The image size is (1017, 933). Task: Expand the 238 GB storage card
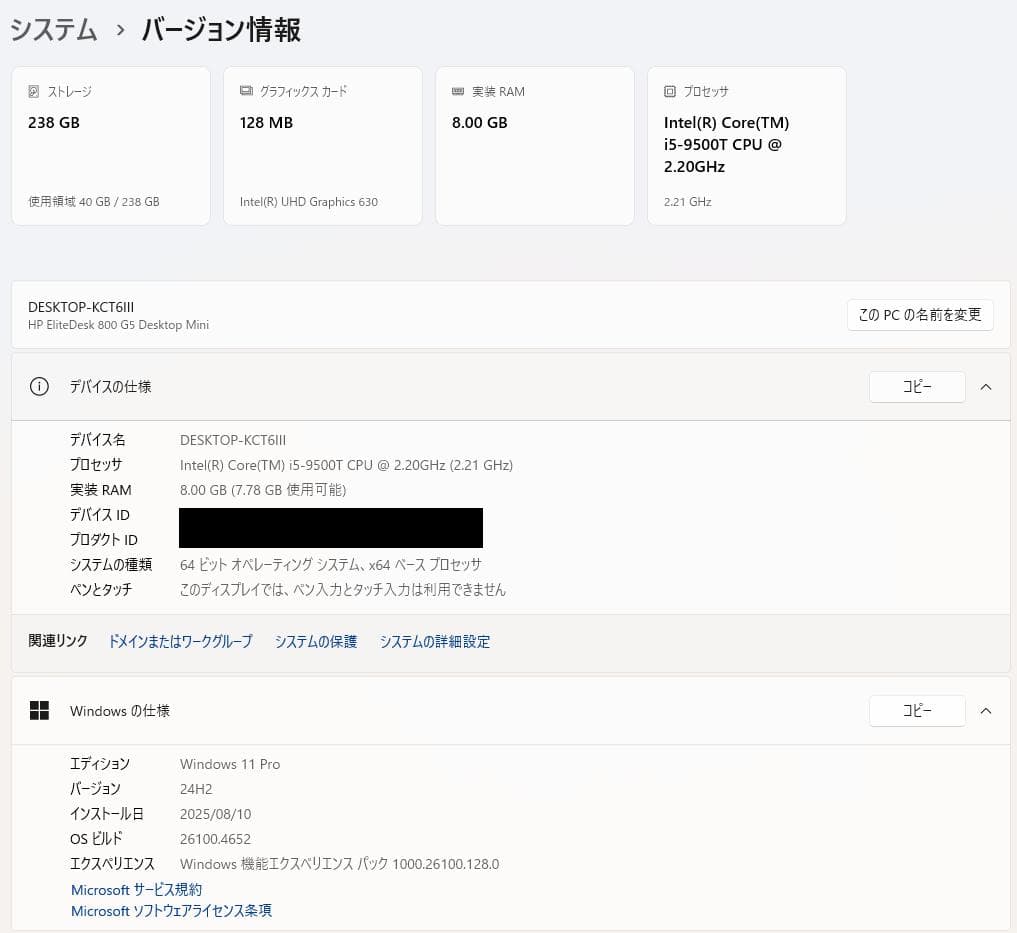(x=110, y=145)
